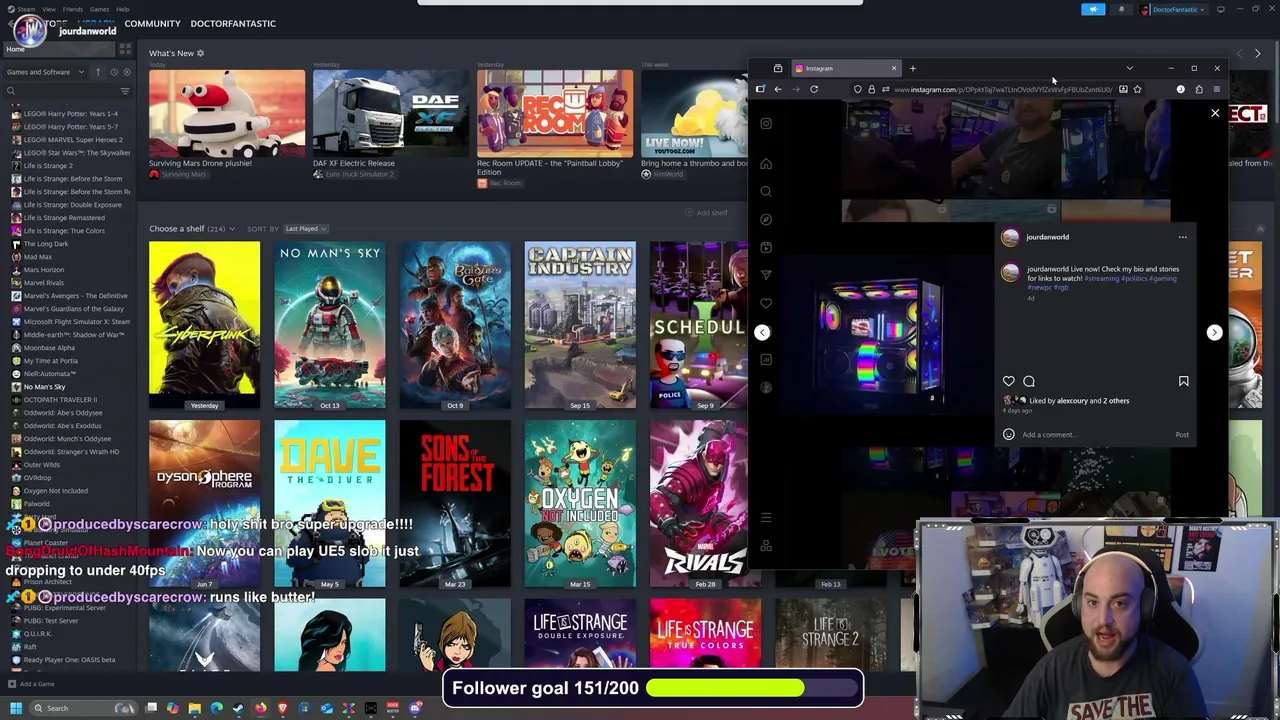Image resolution: width=1280 pixels, height=720 pixels.
Task: Open Cyberpunk 2077 game cover
Action: tap(204, 325)
